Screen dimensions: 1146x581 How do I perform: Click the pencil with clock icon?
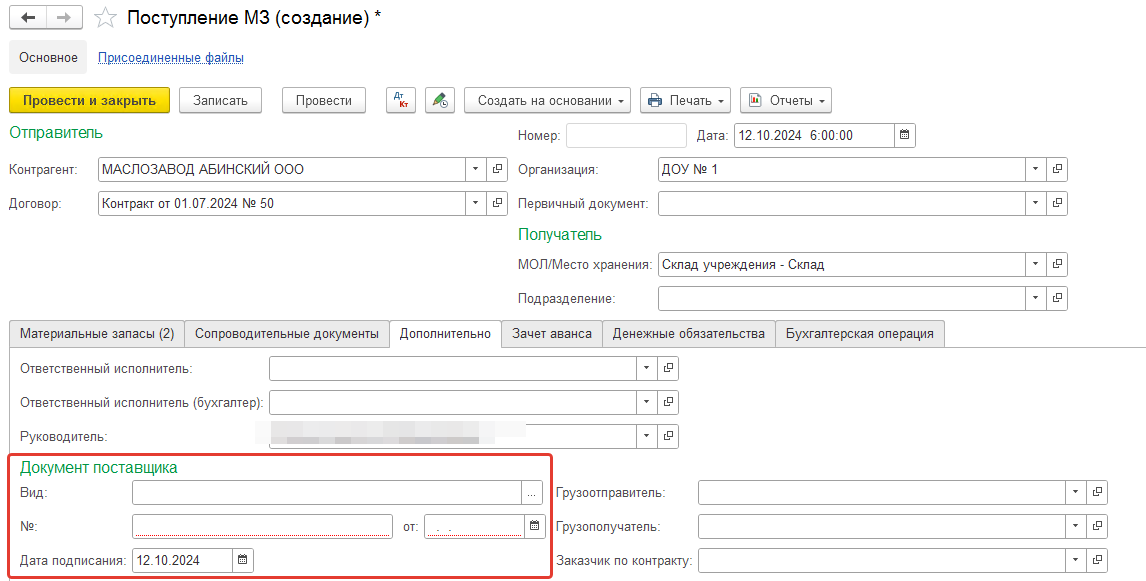click(x=439, y=100)
